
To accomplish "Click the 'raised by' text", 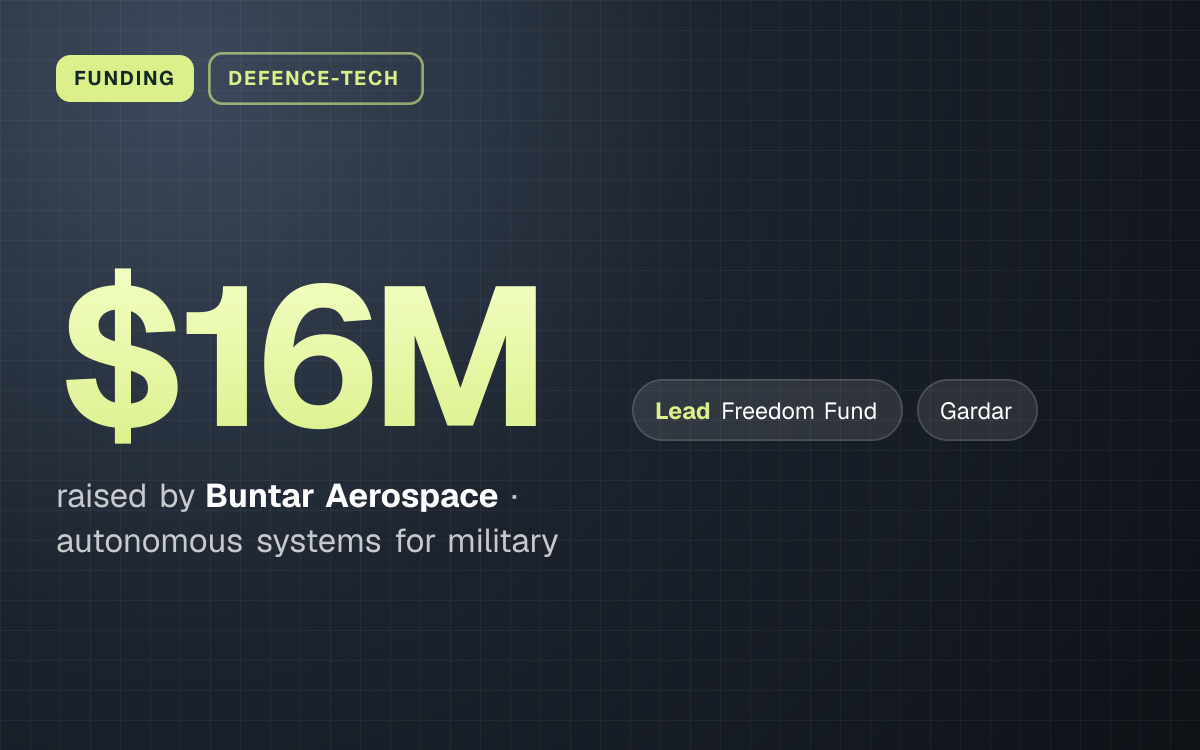I will (126, 496).
